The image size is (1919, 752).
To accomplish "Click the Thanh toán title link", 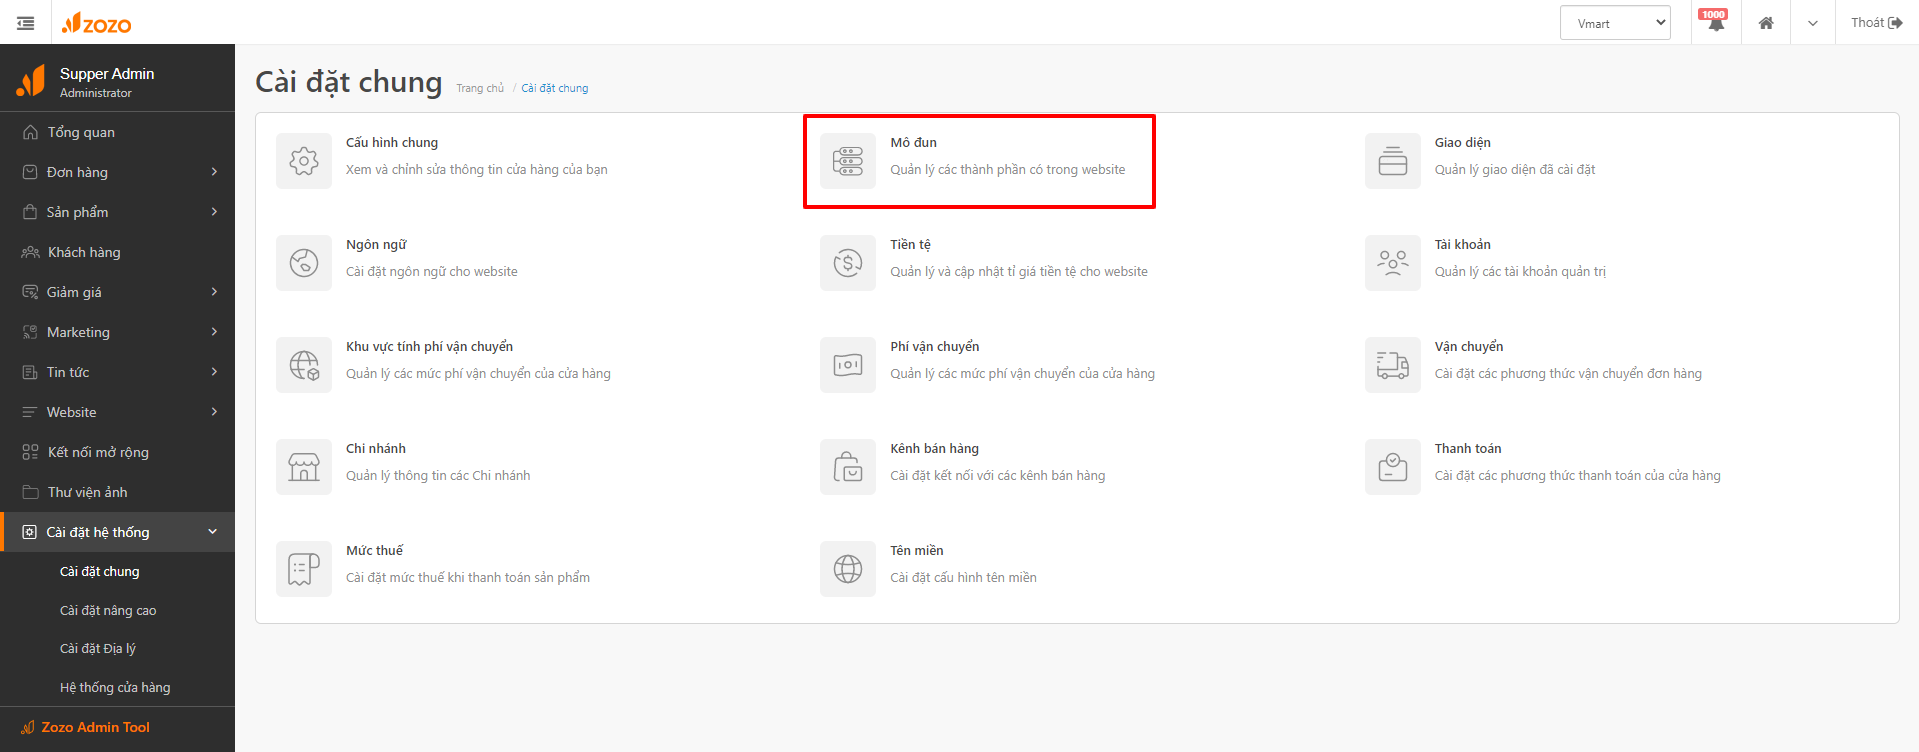I will (1468, 449).
